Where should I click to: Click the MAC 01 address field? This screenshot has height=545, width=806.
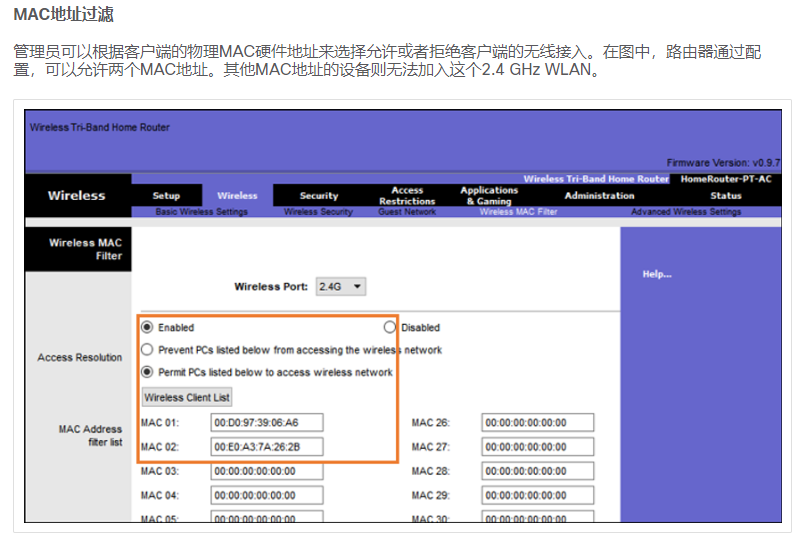point(267,423)
